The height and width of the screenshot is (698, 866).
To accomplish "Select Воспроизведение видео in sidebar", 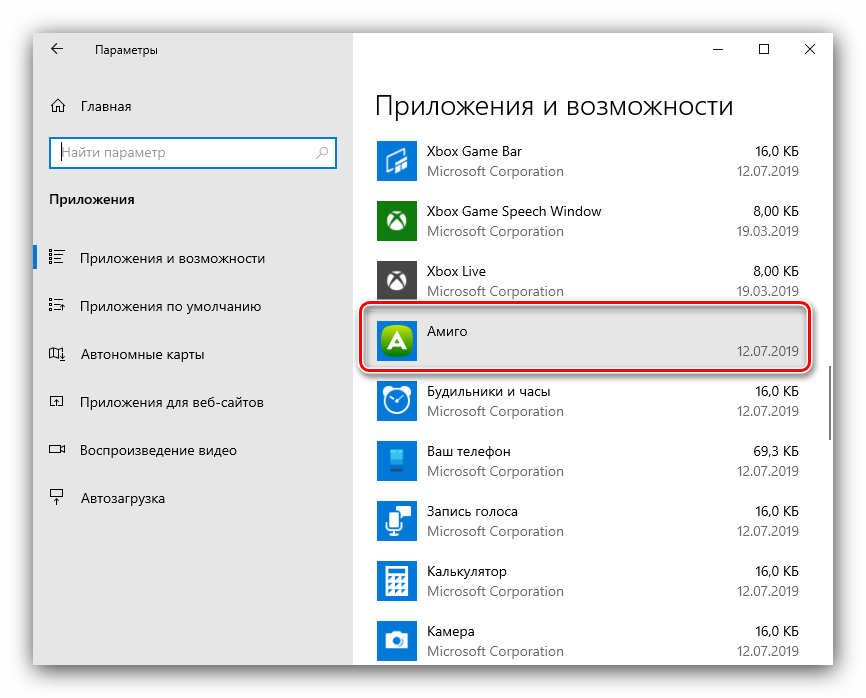I will click(x=158, y=451).
